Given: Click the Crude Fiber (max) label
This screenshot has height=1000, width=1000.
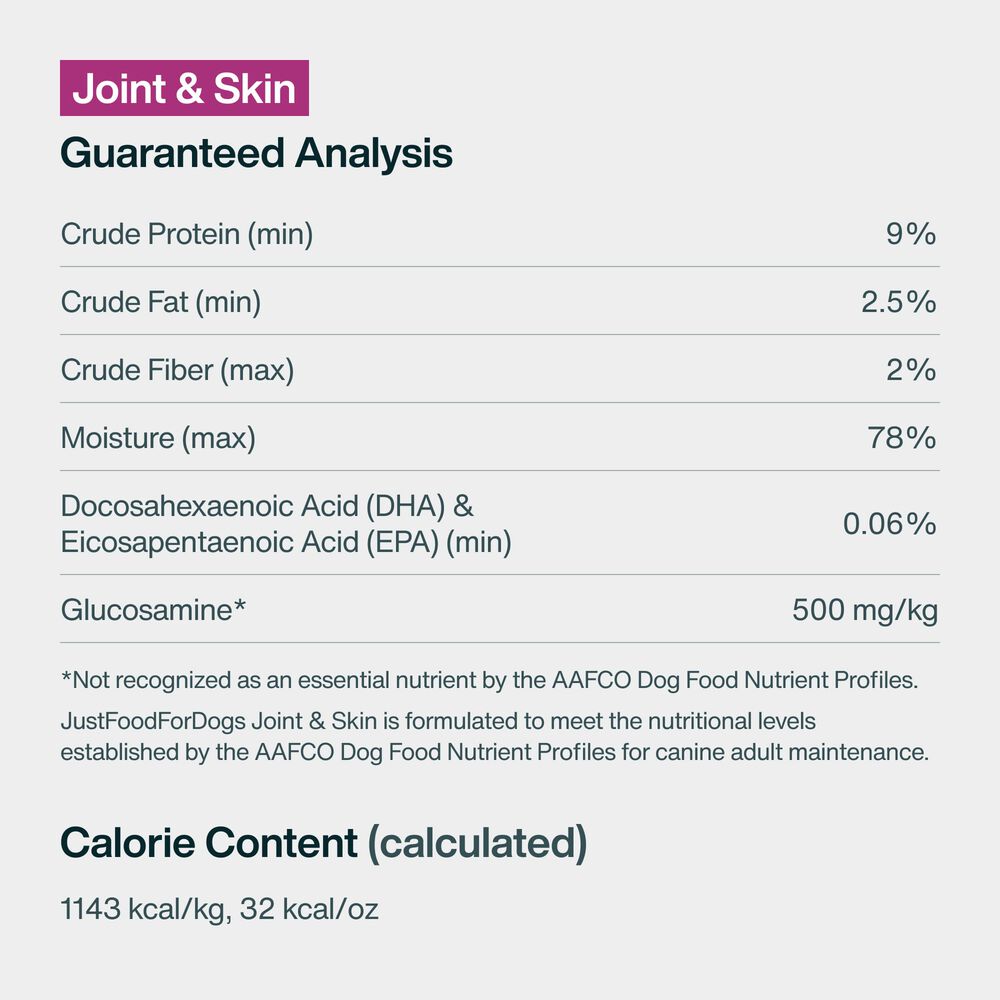Looking at the screenshot, I should (177, 370).
